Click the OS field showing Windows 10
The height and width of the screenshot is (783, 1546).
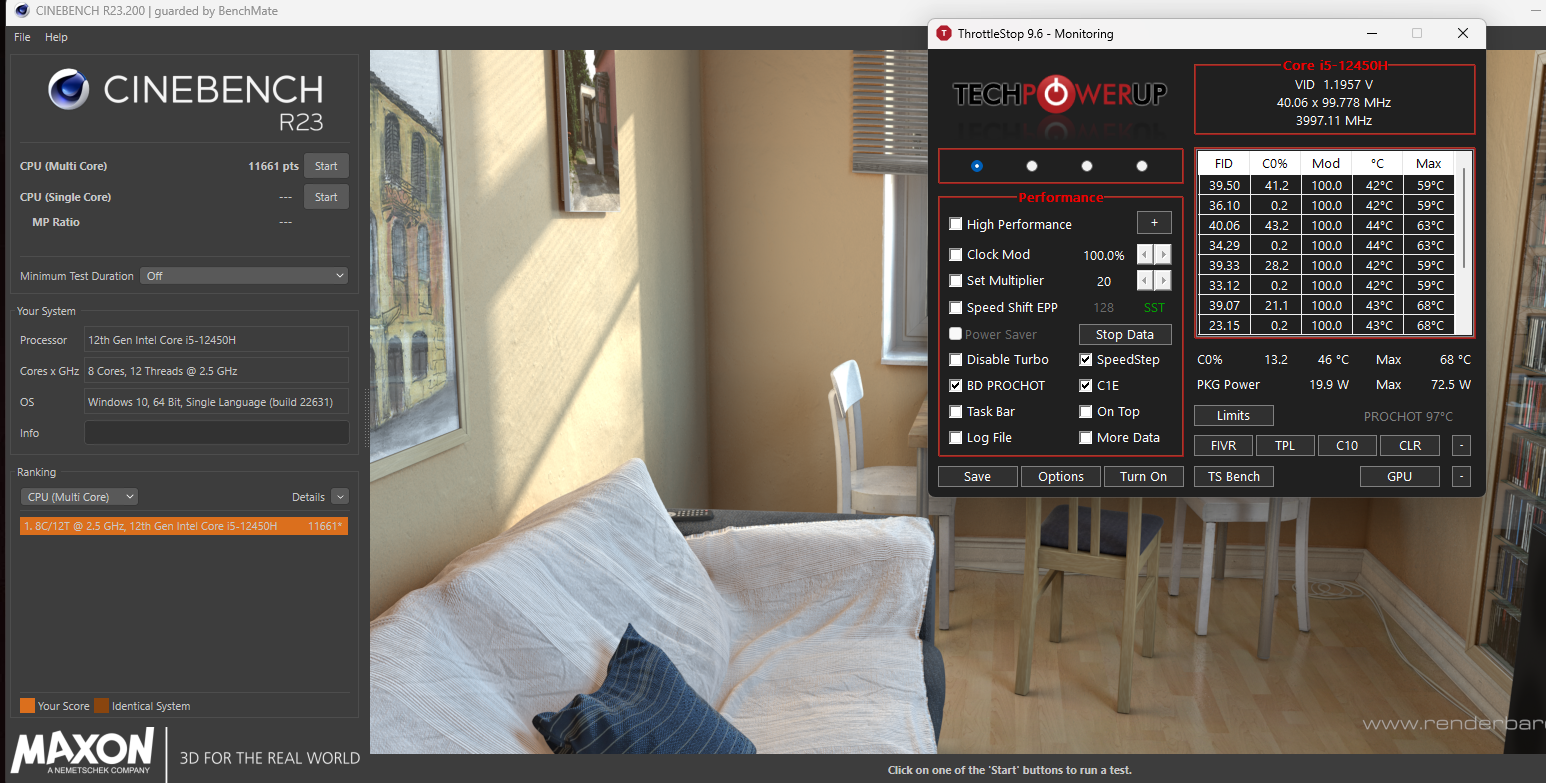[x=217, y=402]
